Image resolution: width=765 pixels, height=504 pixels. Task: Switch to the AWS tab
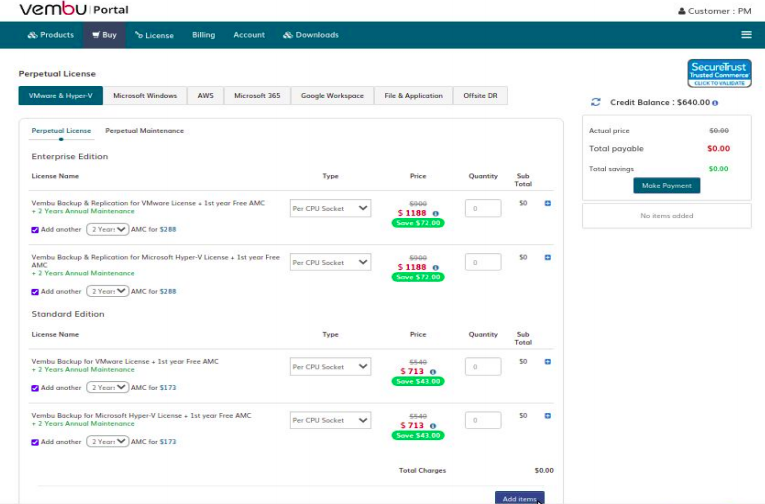pyautogui.click(x=205, y=96)
